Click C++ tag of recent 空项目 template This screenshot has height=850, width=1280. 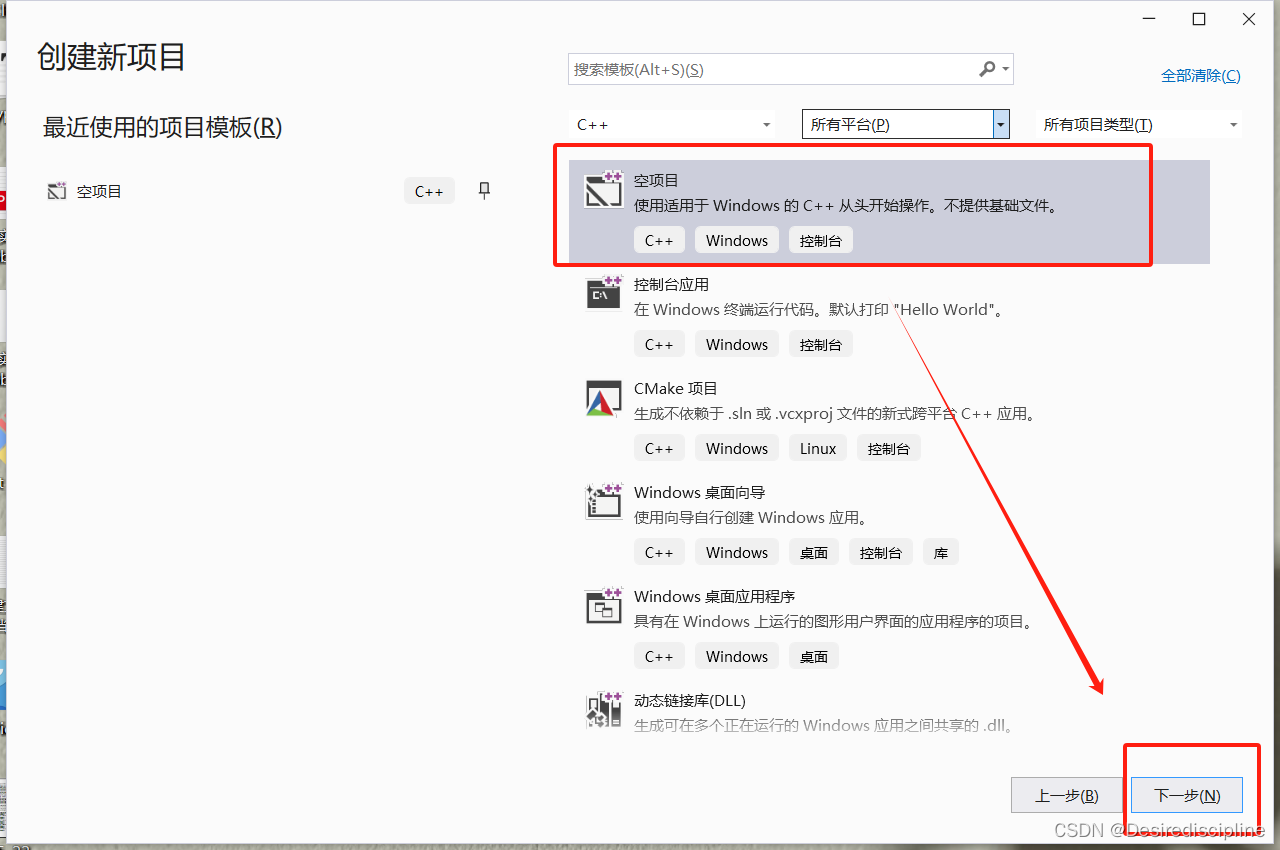click(429, 191)
